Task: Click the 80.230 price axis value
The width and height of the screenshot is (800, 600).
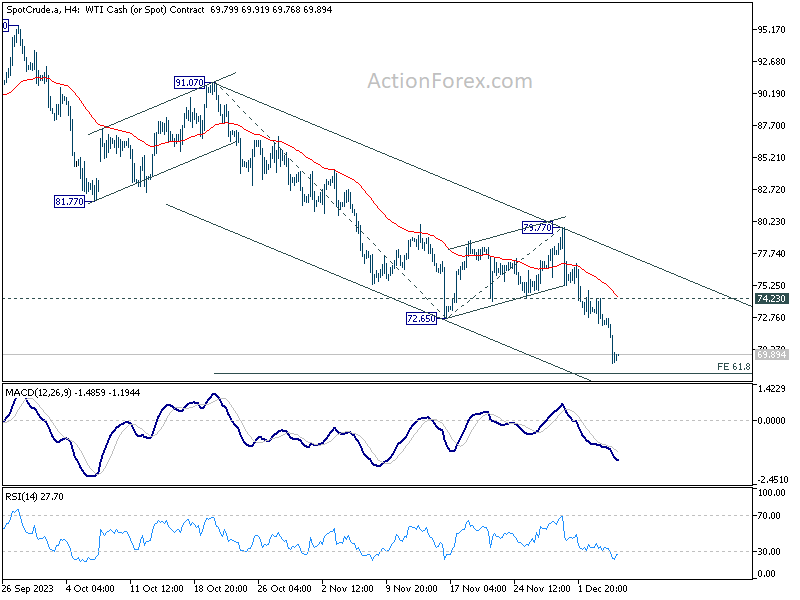Action: (x=771, y=222)
